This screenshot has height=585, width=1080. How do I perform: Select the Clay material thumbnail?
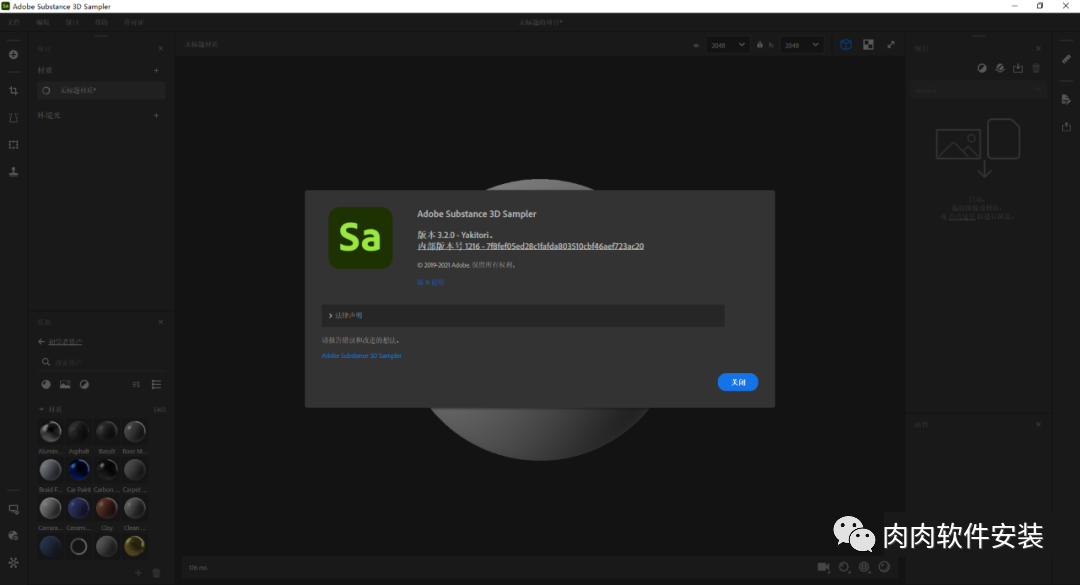pos(107,509)
